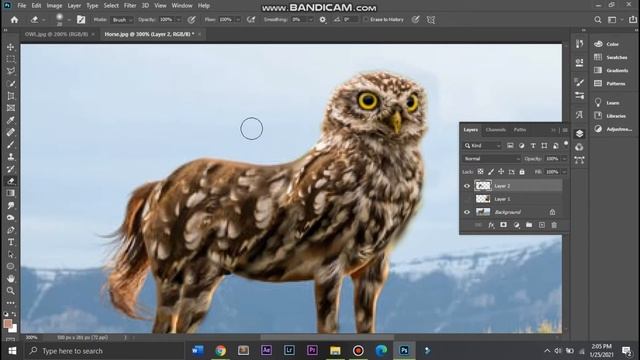Open layer Opacity dropdown in Layers panel
The image size is (640, 360).
pyautogui.click(x=564, y=159)
